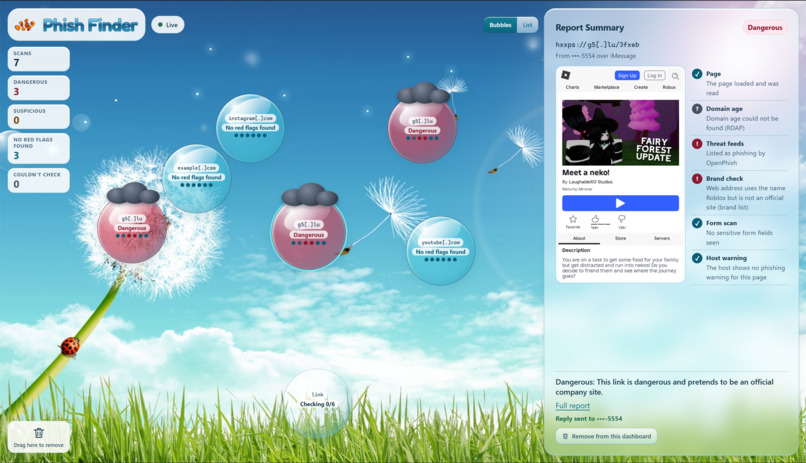Click the Sign Up button in preview
This screenshot has width=806, height=463.
point(627,76)
